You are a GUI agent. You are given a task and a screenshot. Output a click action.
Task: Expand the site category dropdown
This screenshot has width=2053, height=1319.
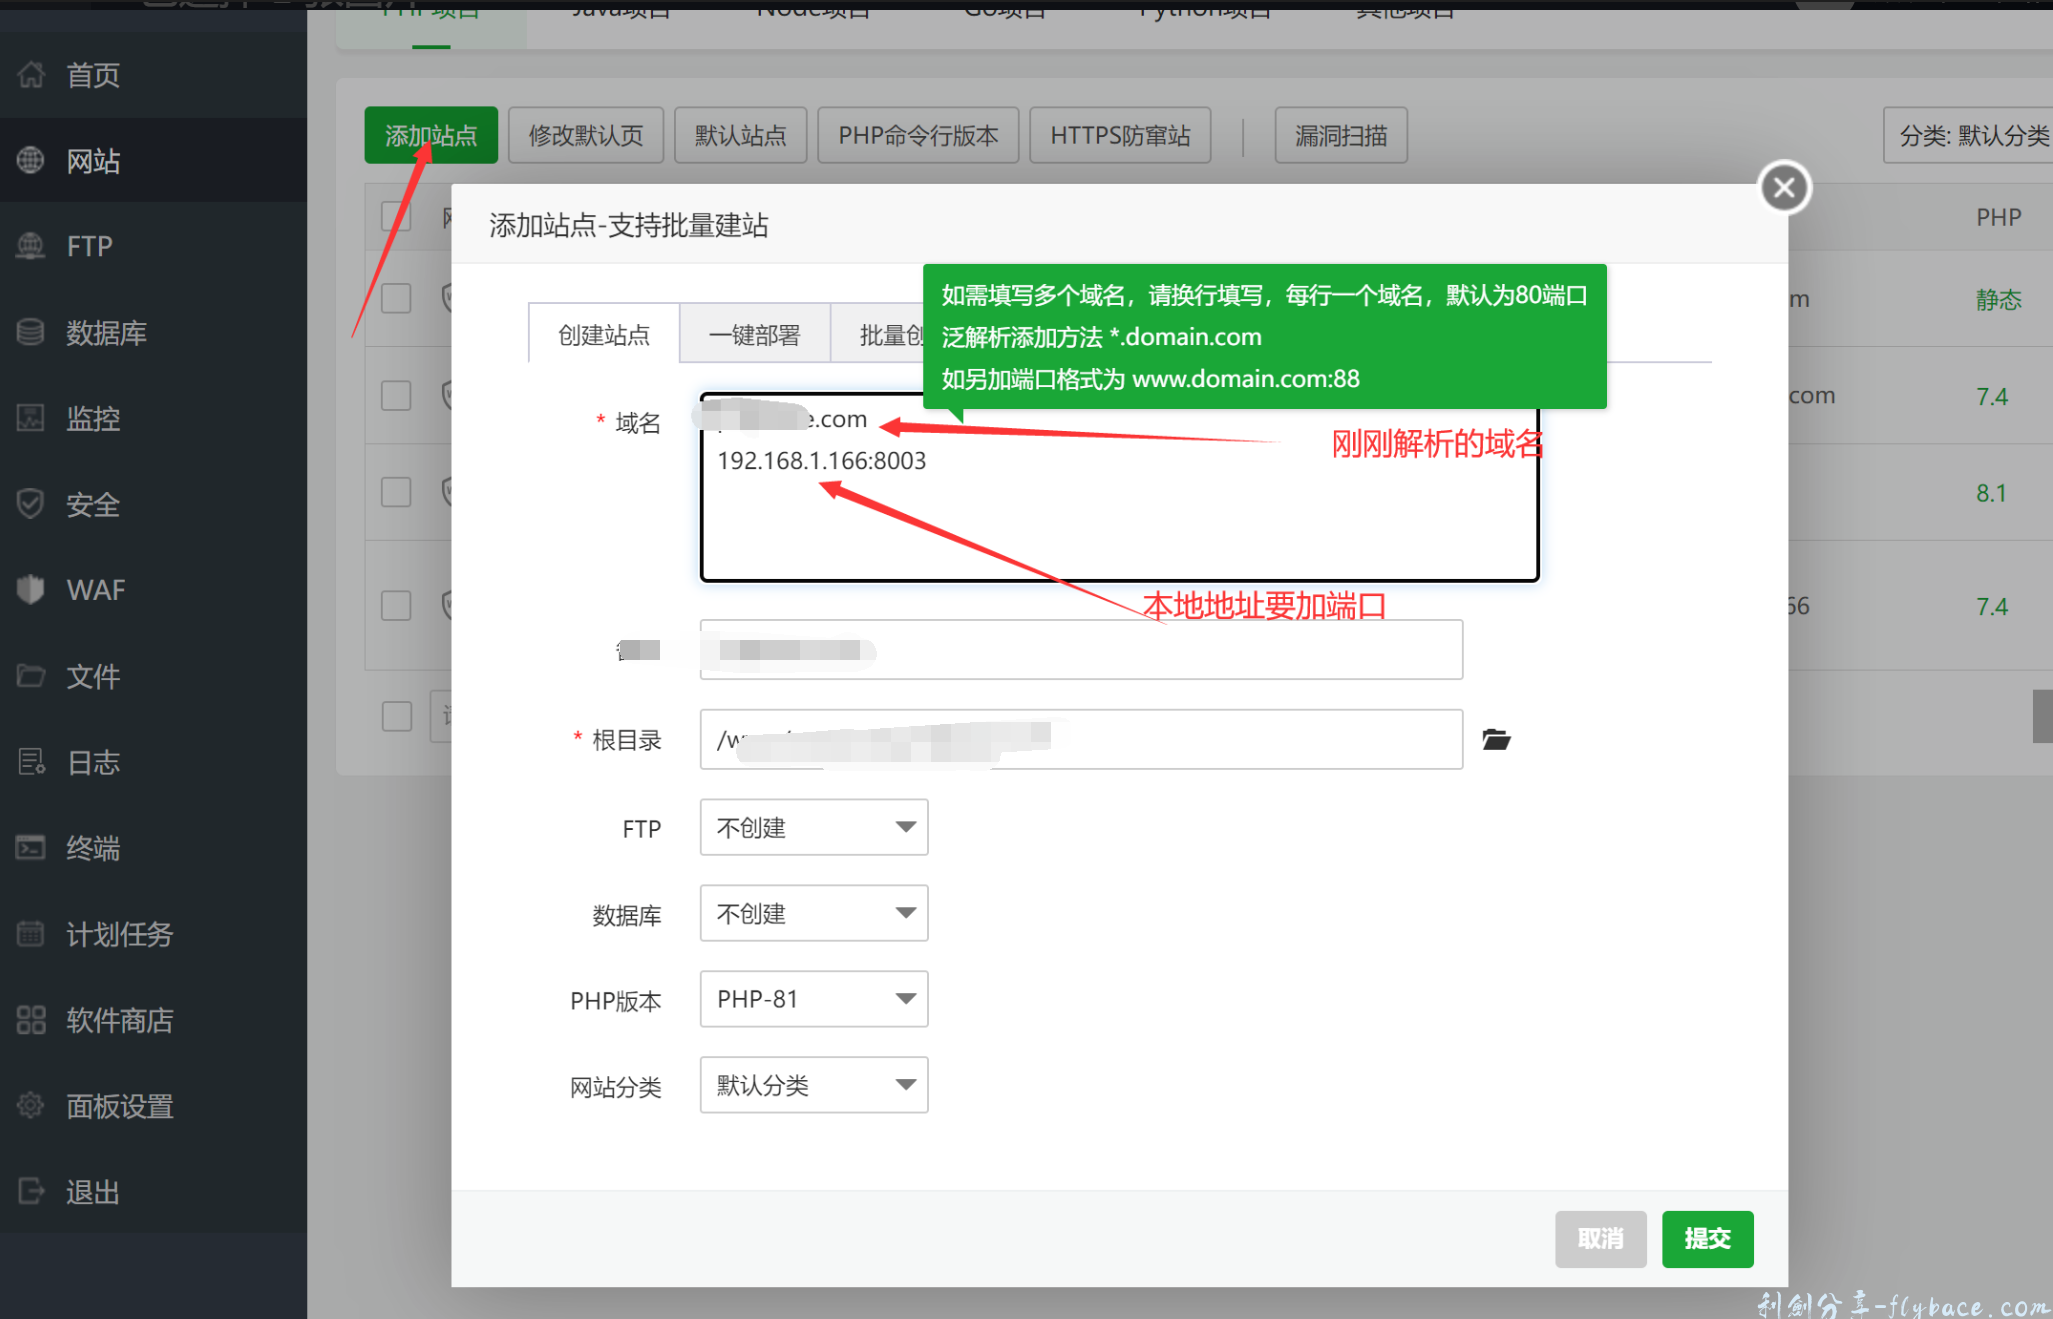[814, 1085]
